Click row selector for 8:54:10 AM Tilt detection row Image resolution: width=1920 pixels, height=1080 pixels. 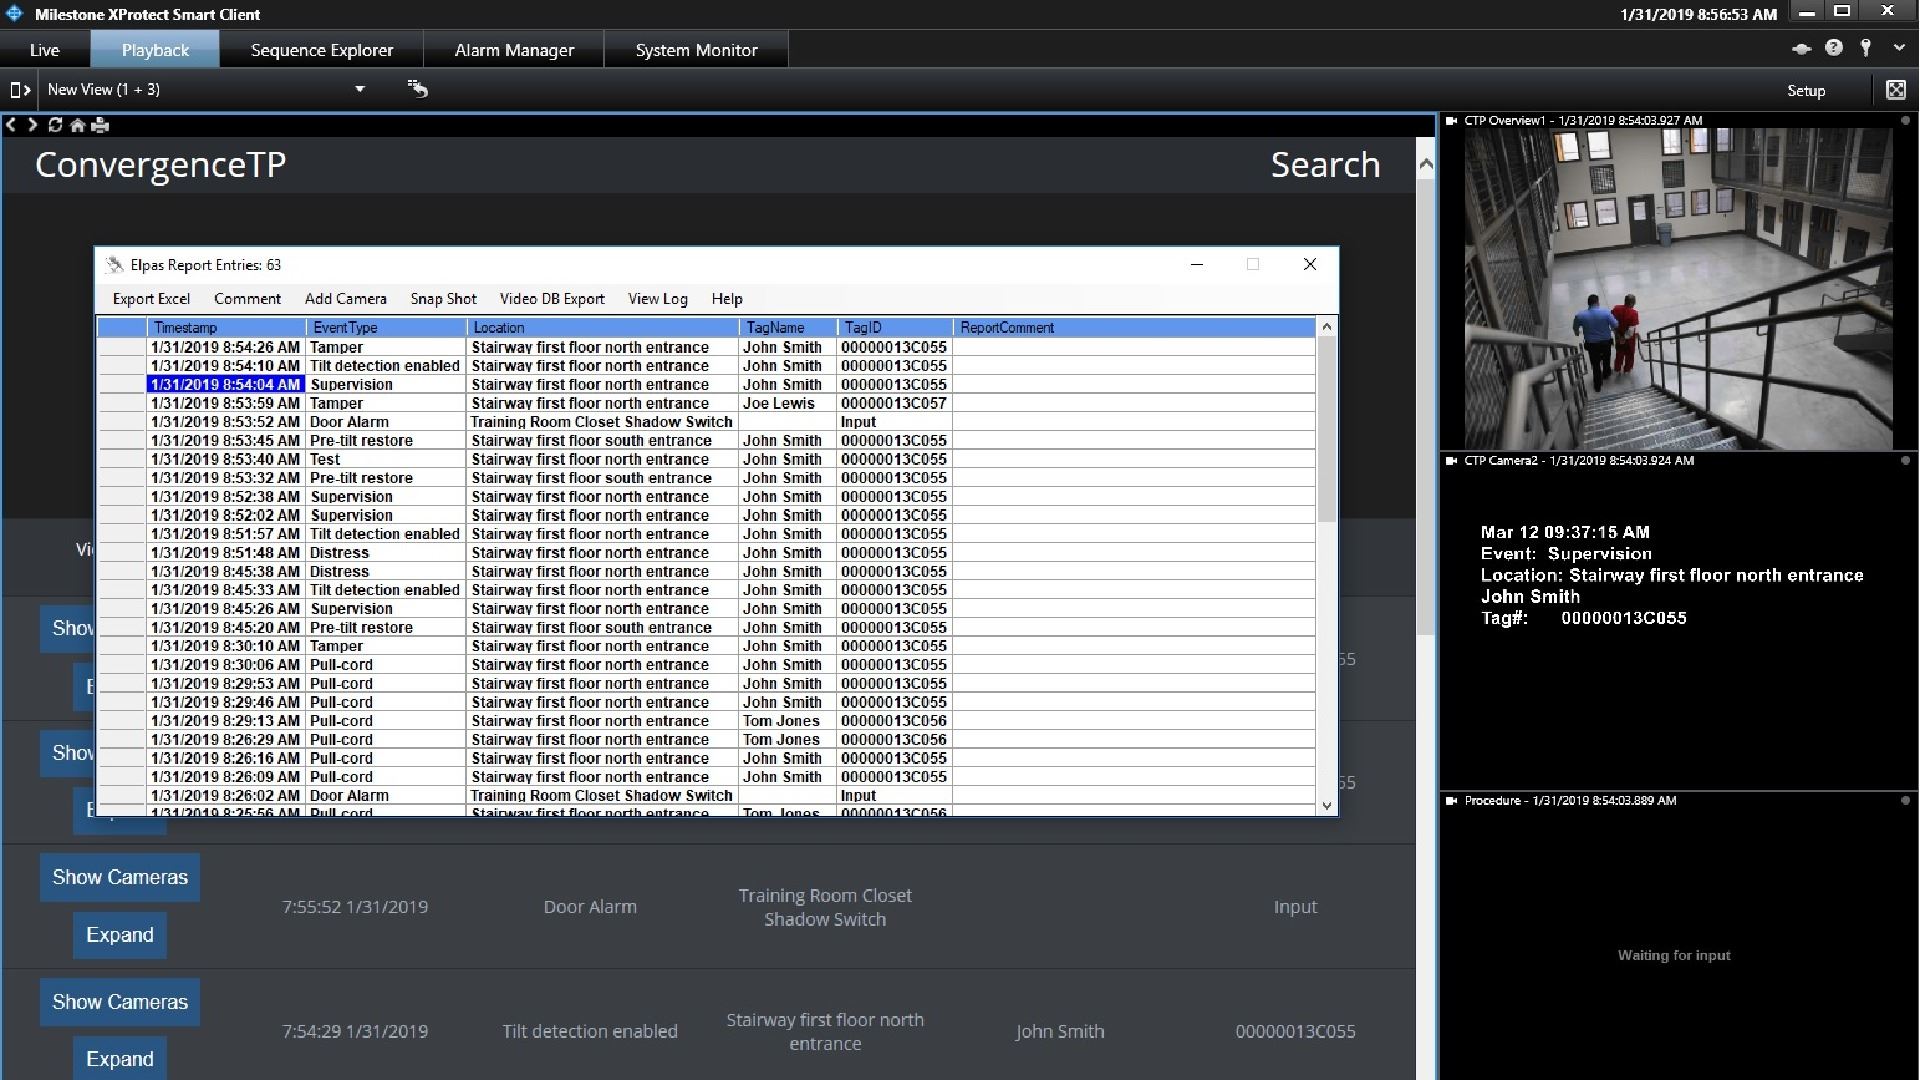pos(122,366)
